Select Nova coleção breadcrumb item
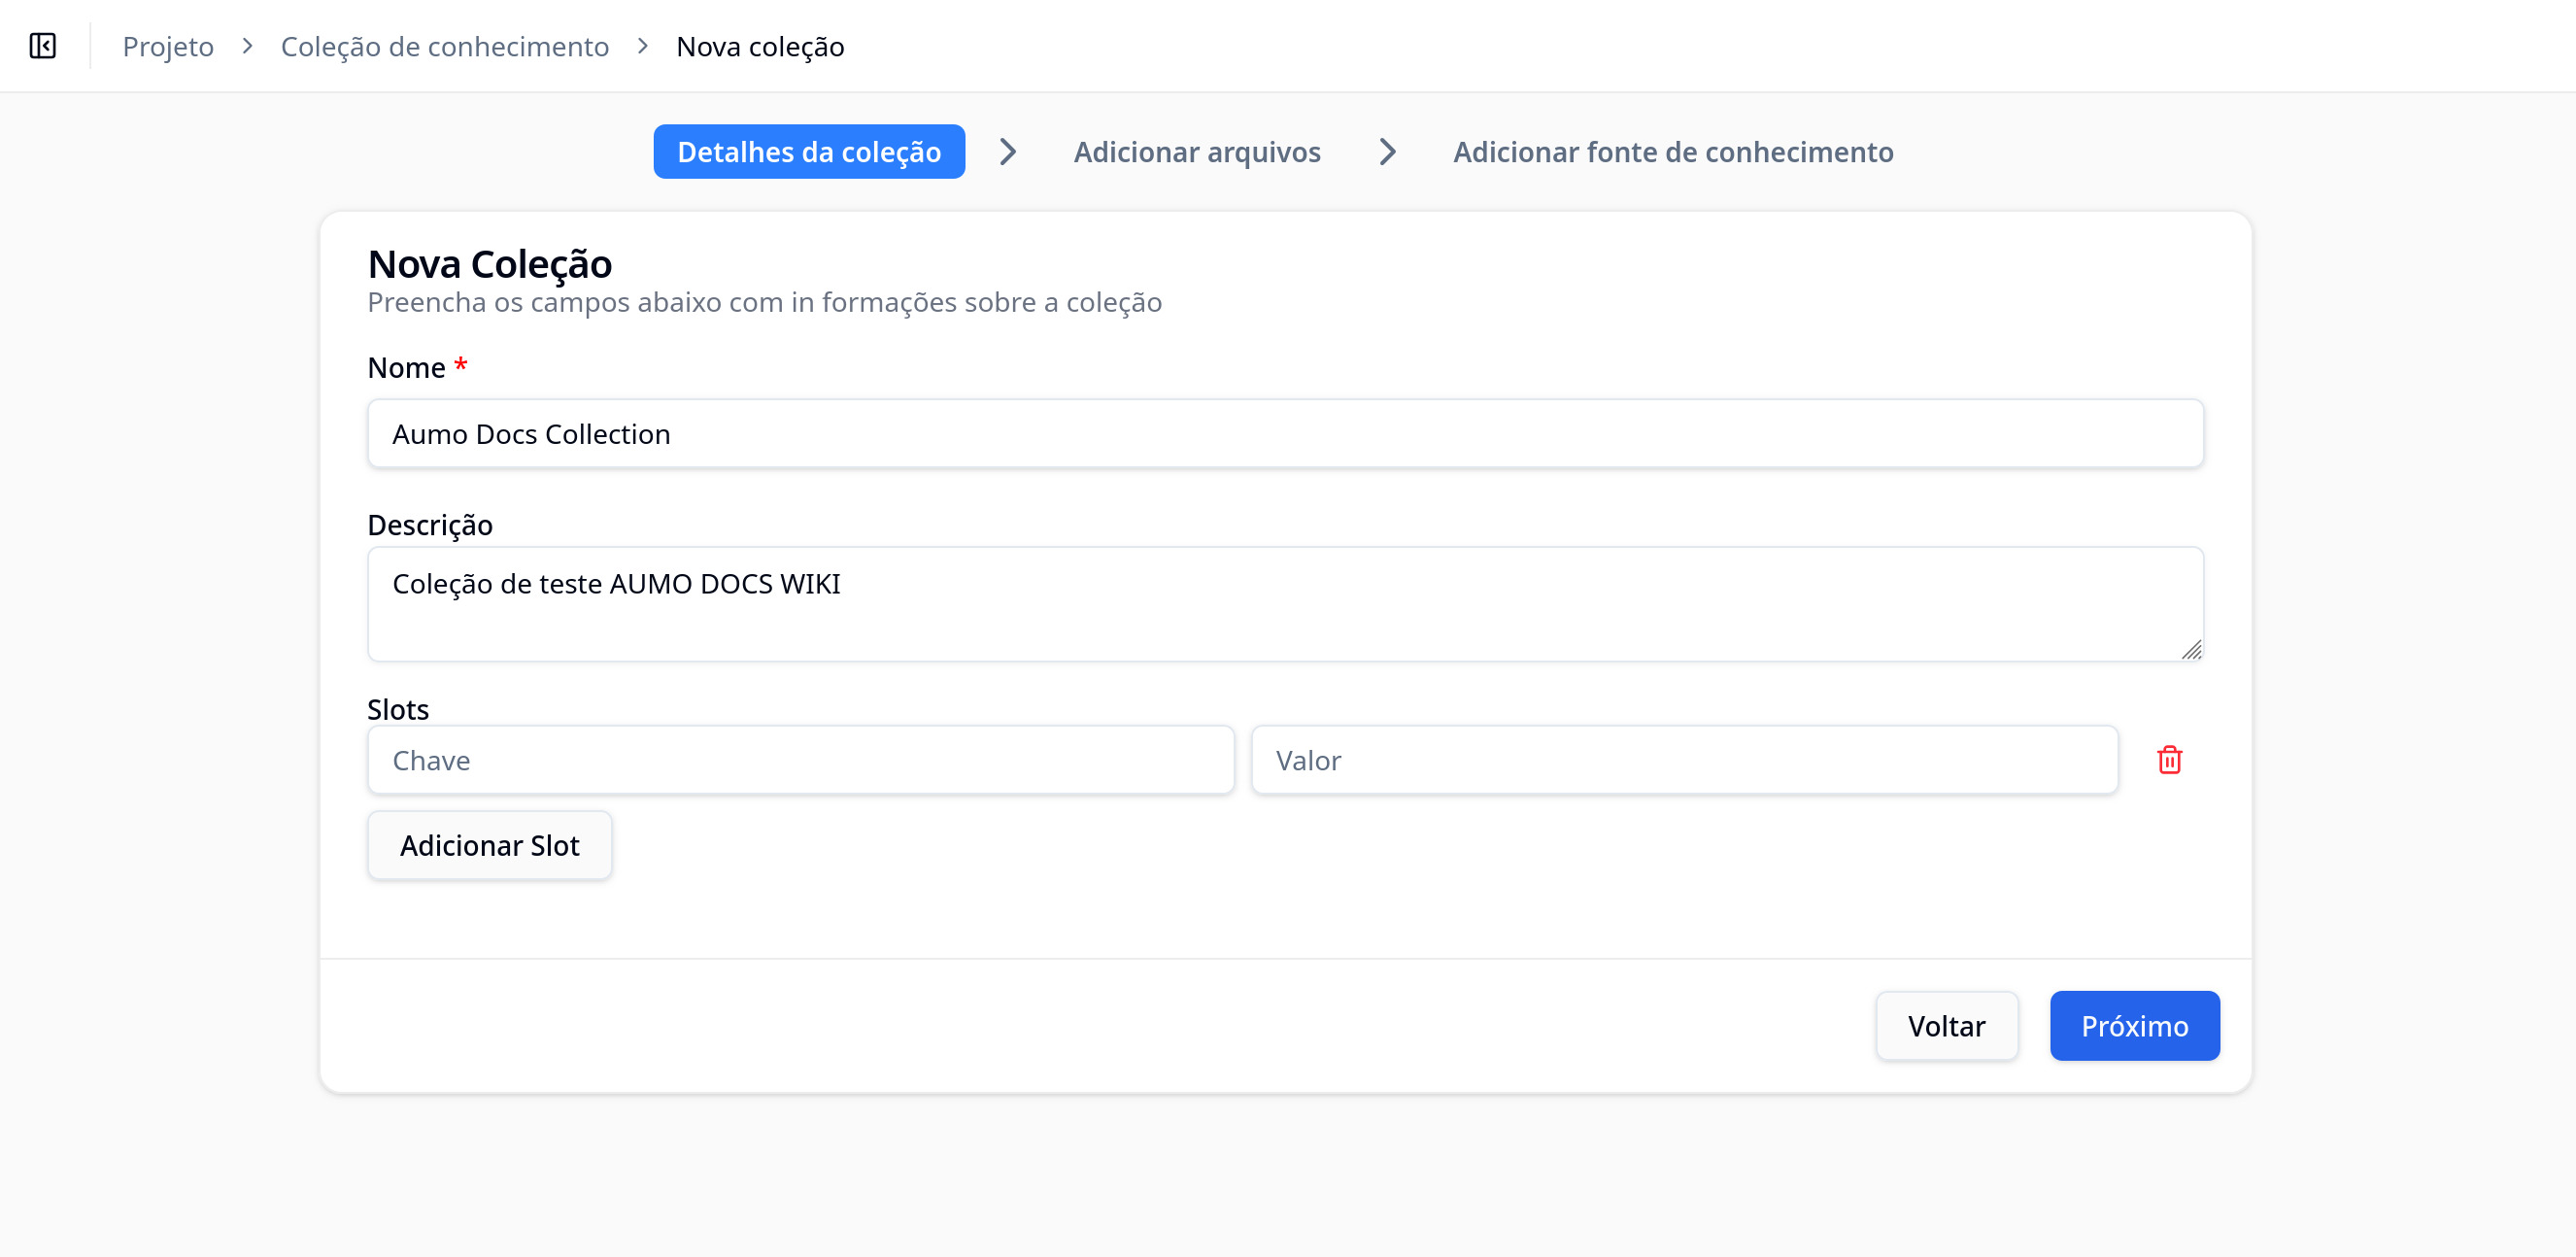Screen dimensions: 2576x1257 tap(760, 46)
